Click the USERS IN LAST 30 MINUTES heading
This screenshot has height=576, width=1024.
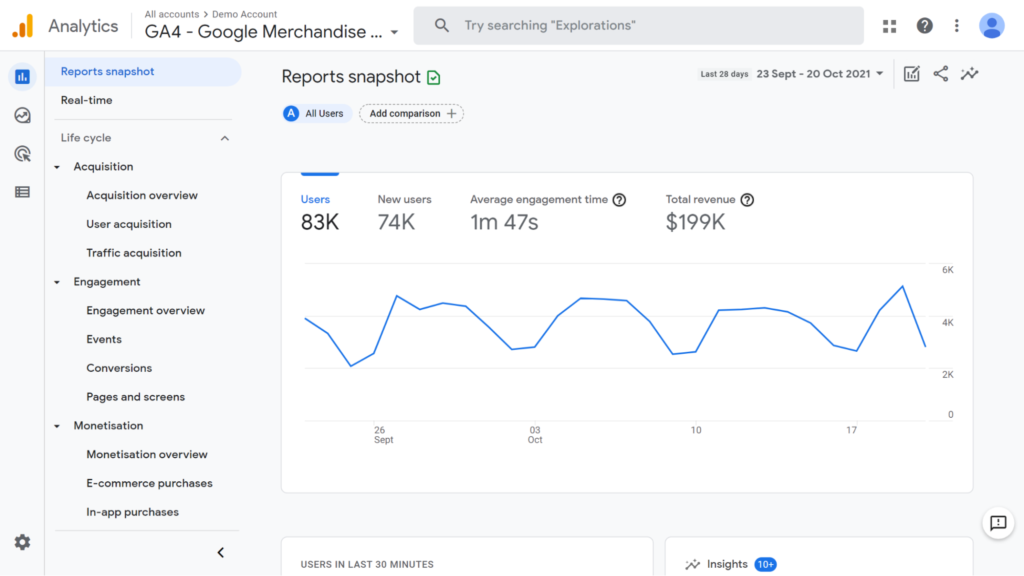367,564
